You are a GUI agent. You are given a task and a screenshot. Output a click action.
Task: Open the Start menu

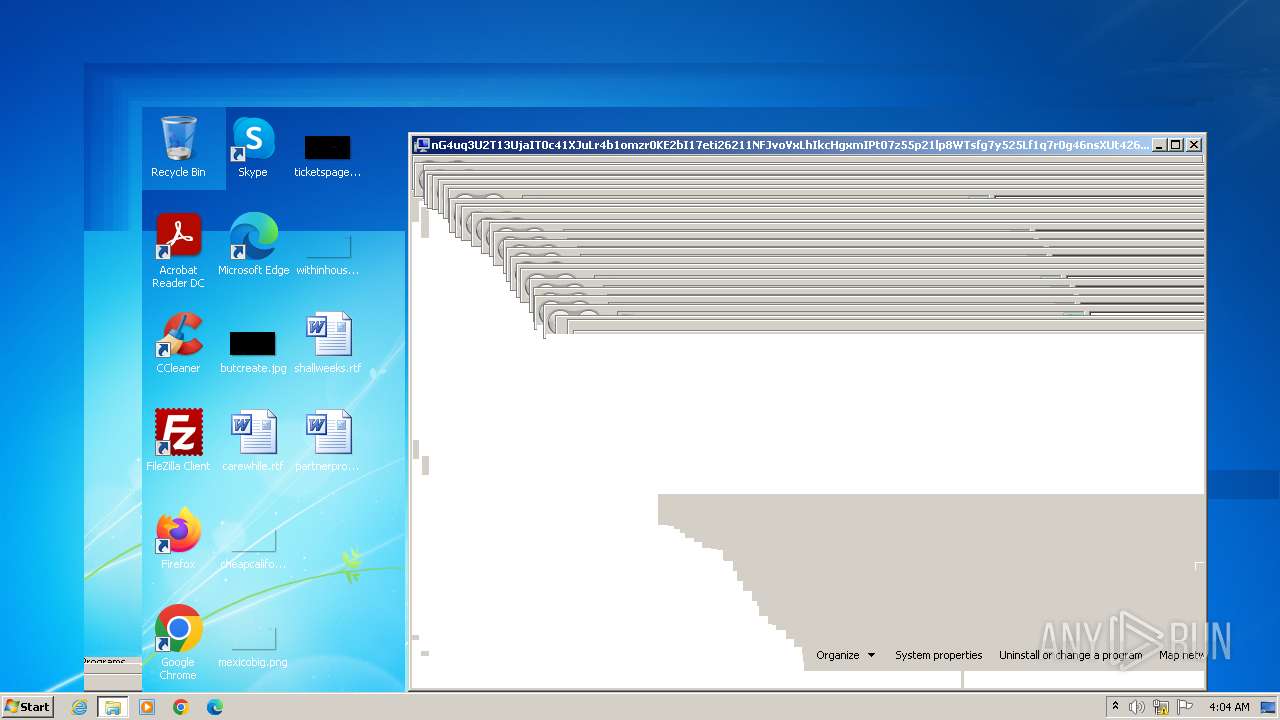[x=27, y=707]
